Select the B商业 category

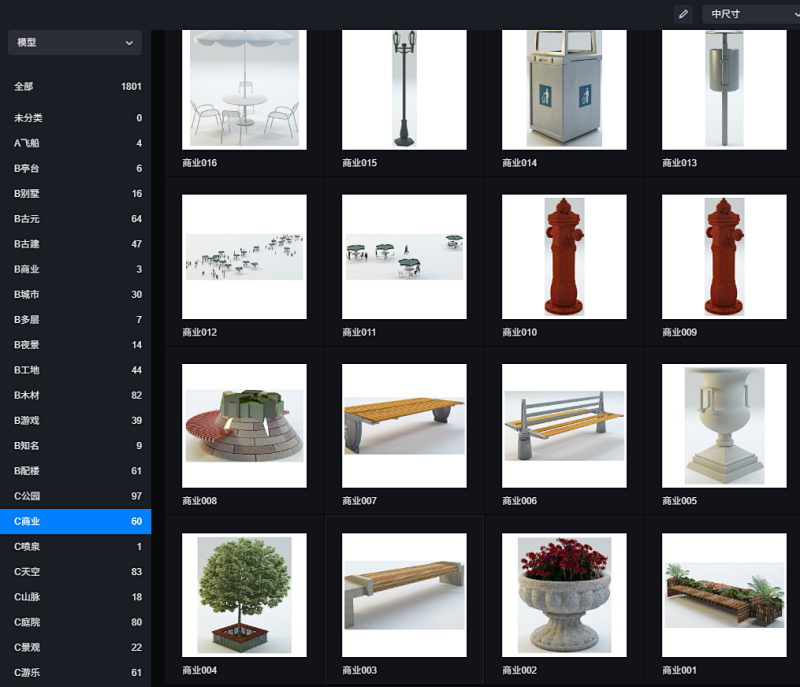[x=76, y=269]
